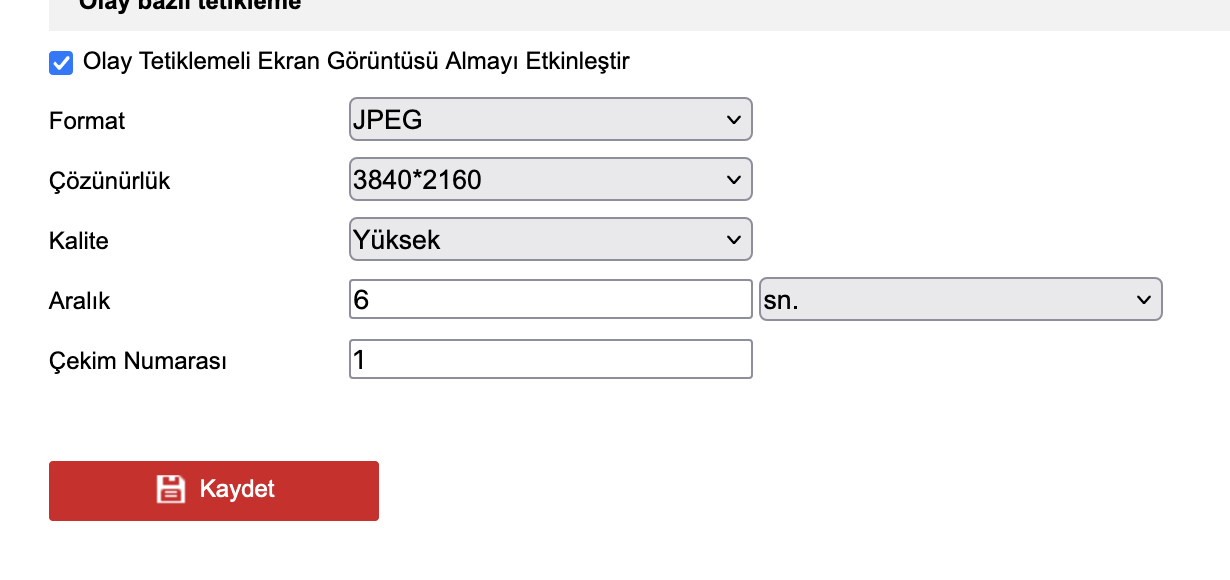Click the Olay bazlı tetikleme section header
This screenshot has width=1230, height=580.
tap(190, 6)
